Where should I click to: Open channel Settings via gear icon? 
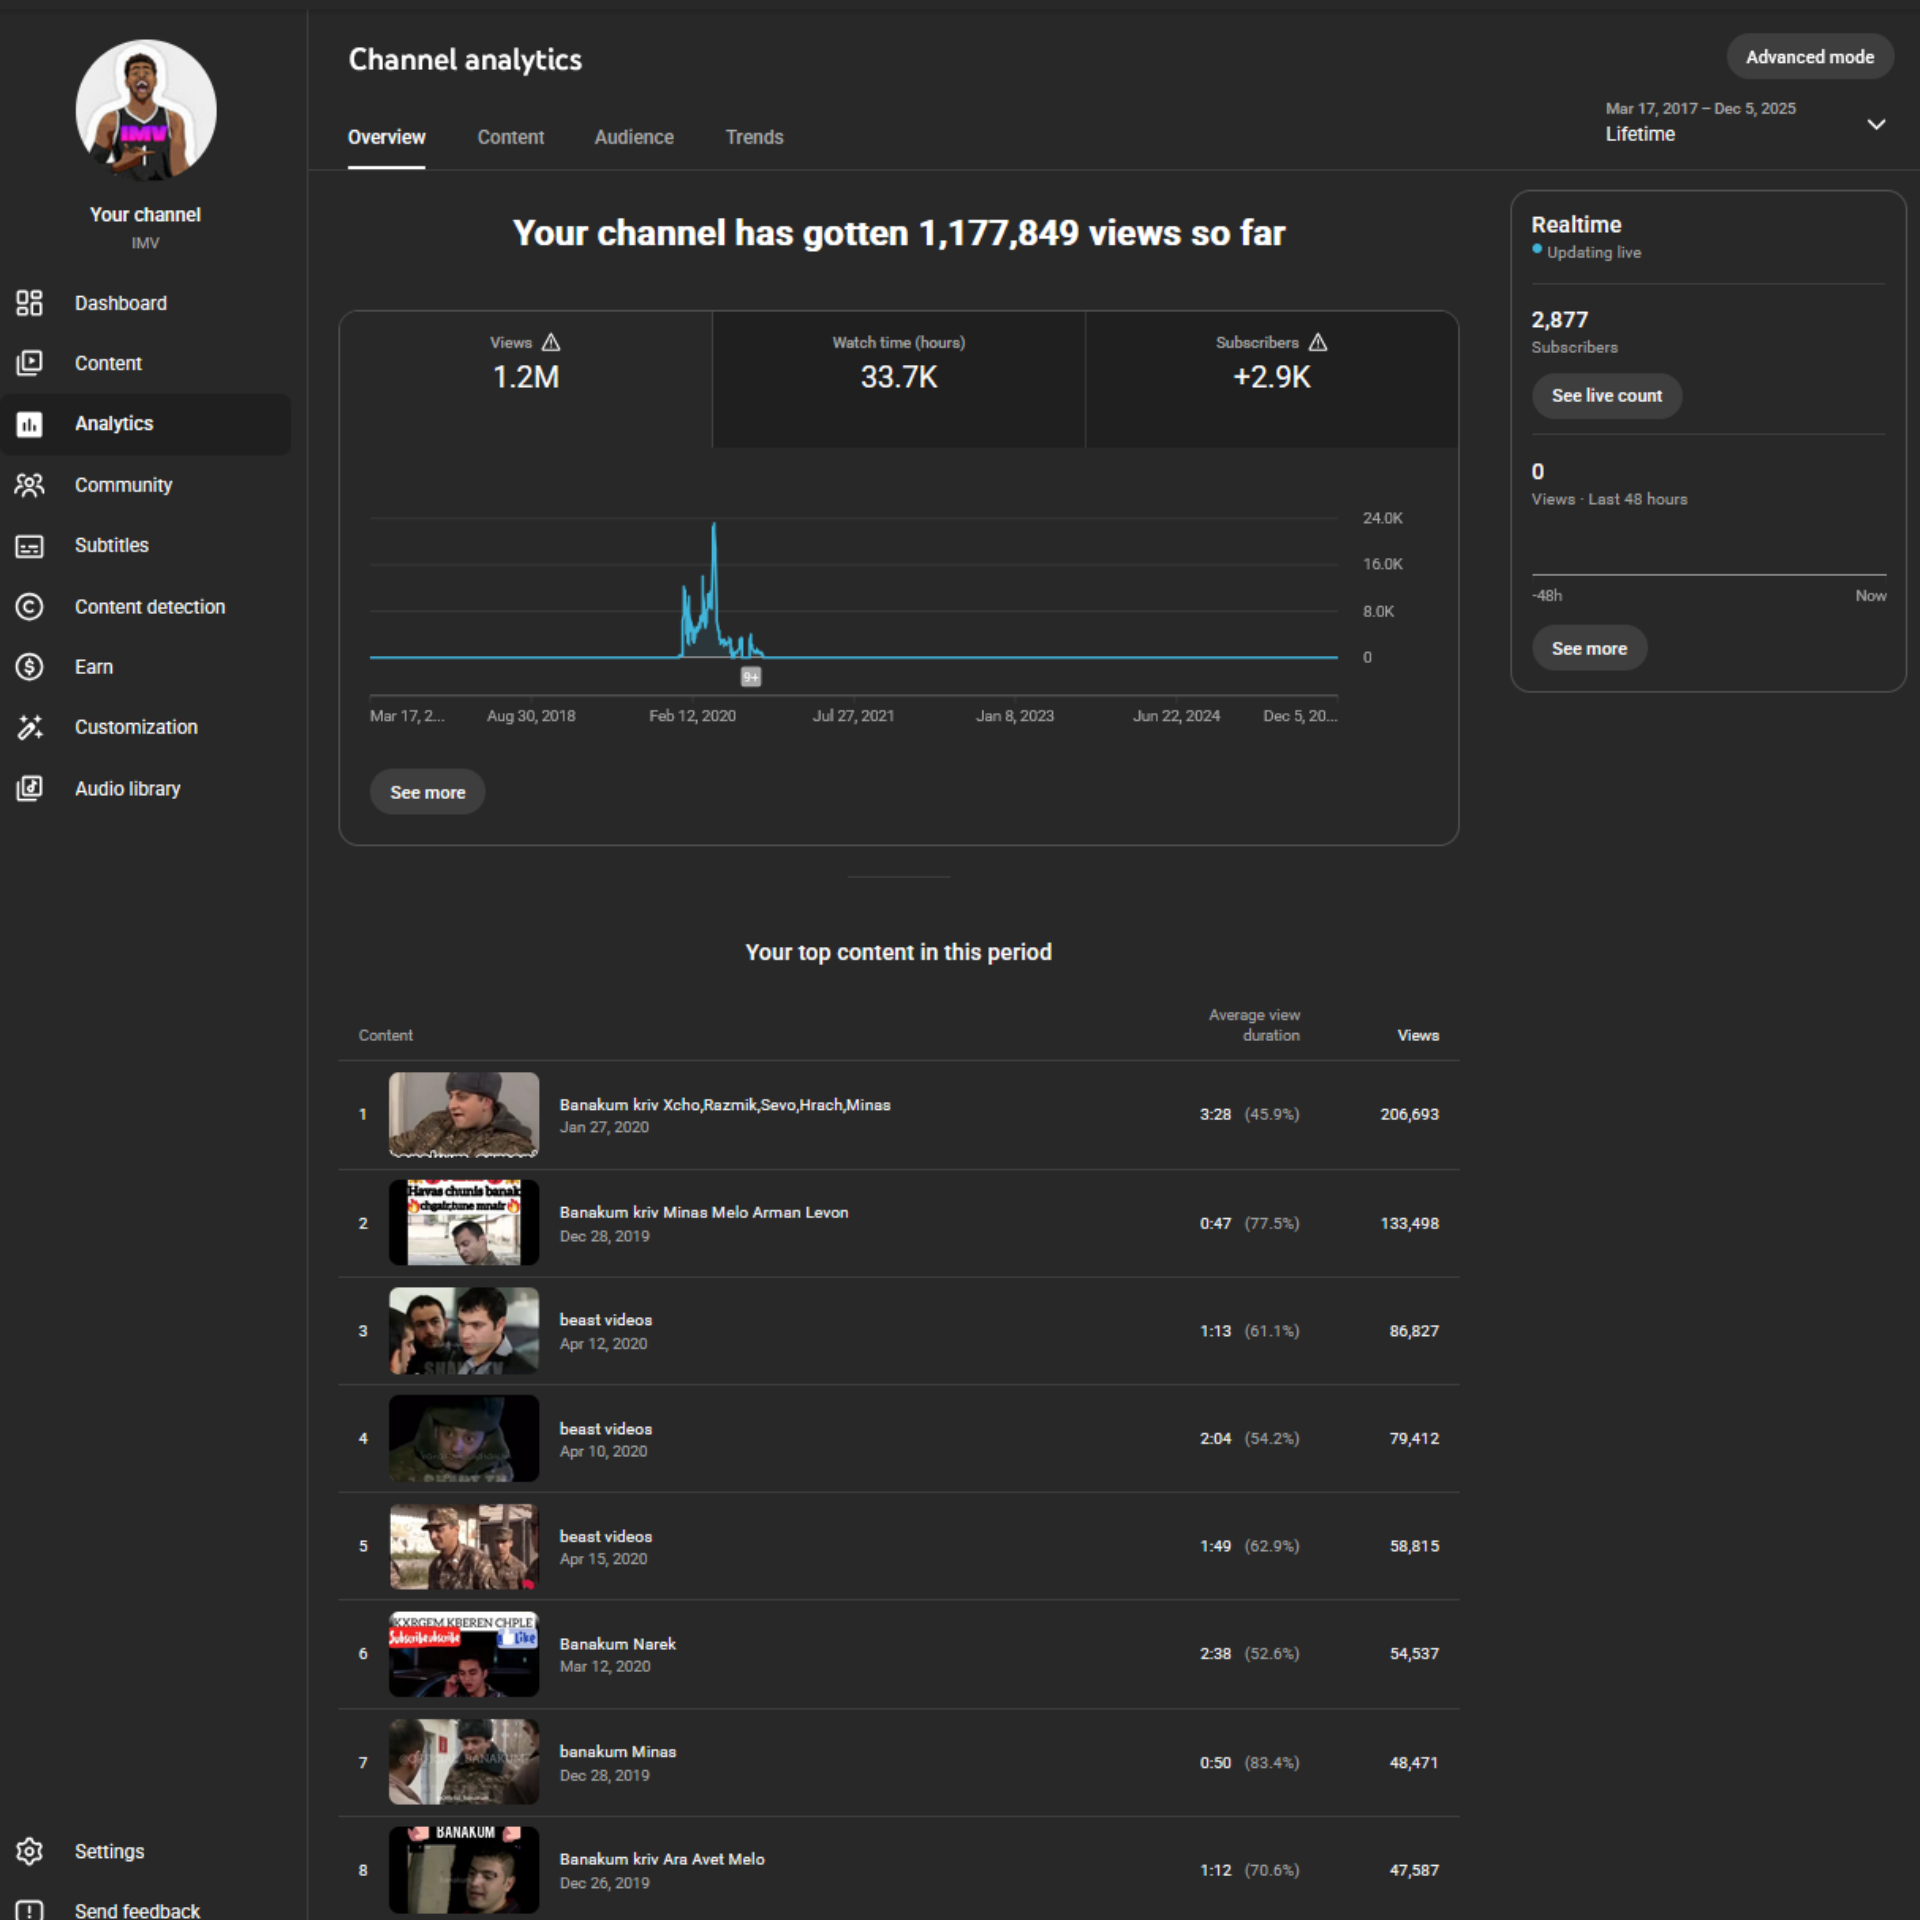(29, 1851)
